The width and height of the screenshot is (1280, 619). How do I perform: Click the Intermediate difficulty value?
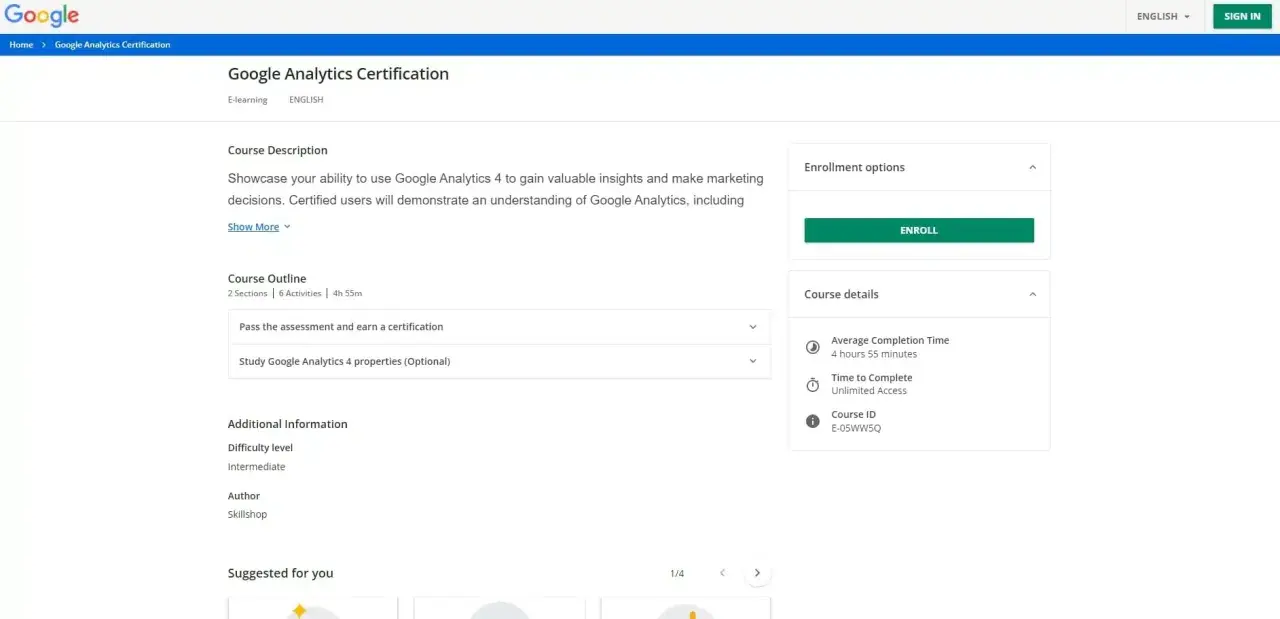(256, 467)
